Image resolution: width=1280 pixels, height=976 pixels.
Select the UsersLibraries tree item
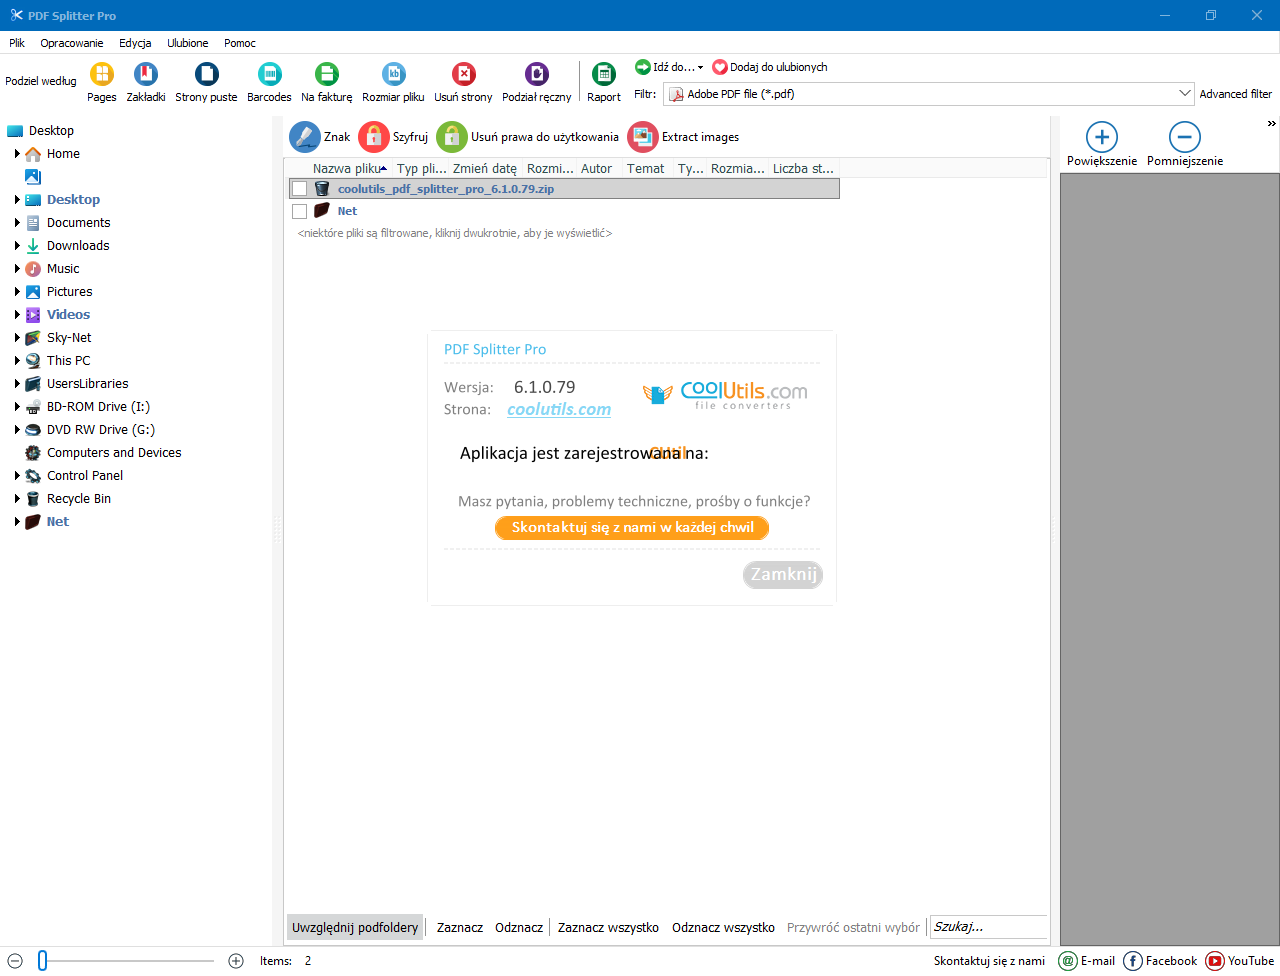[88, 384]
